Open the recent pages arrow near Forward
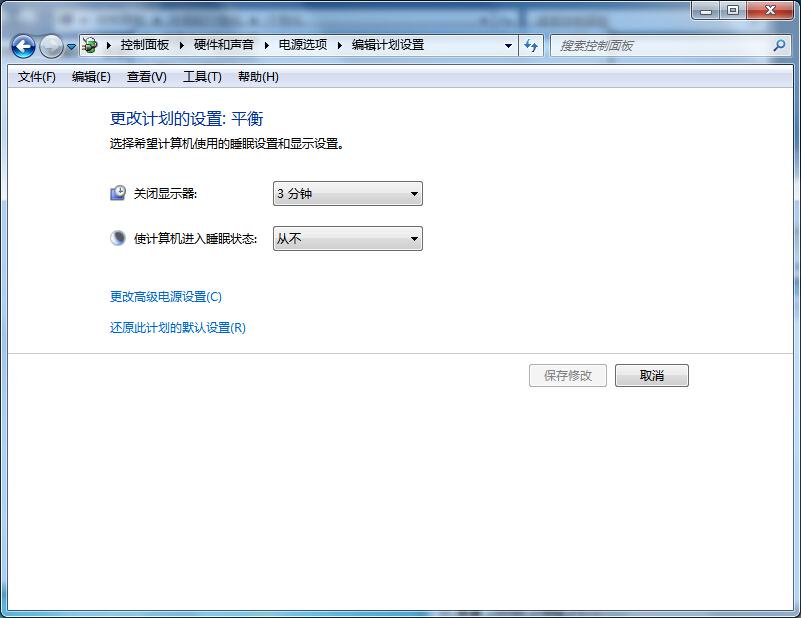801x618 pixels. tap(71, 47)
